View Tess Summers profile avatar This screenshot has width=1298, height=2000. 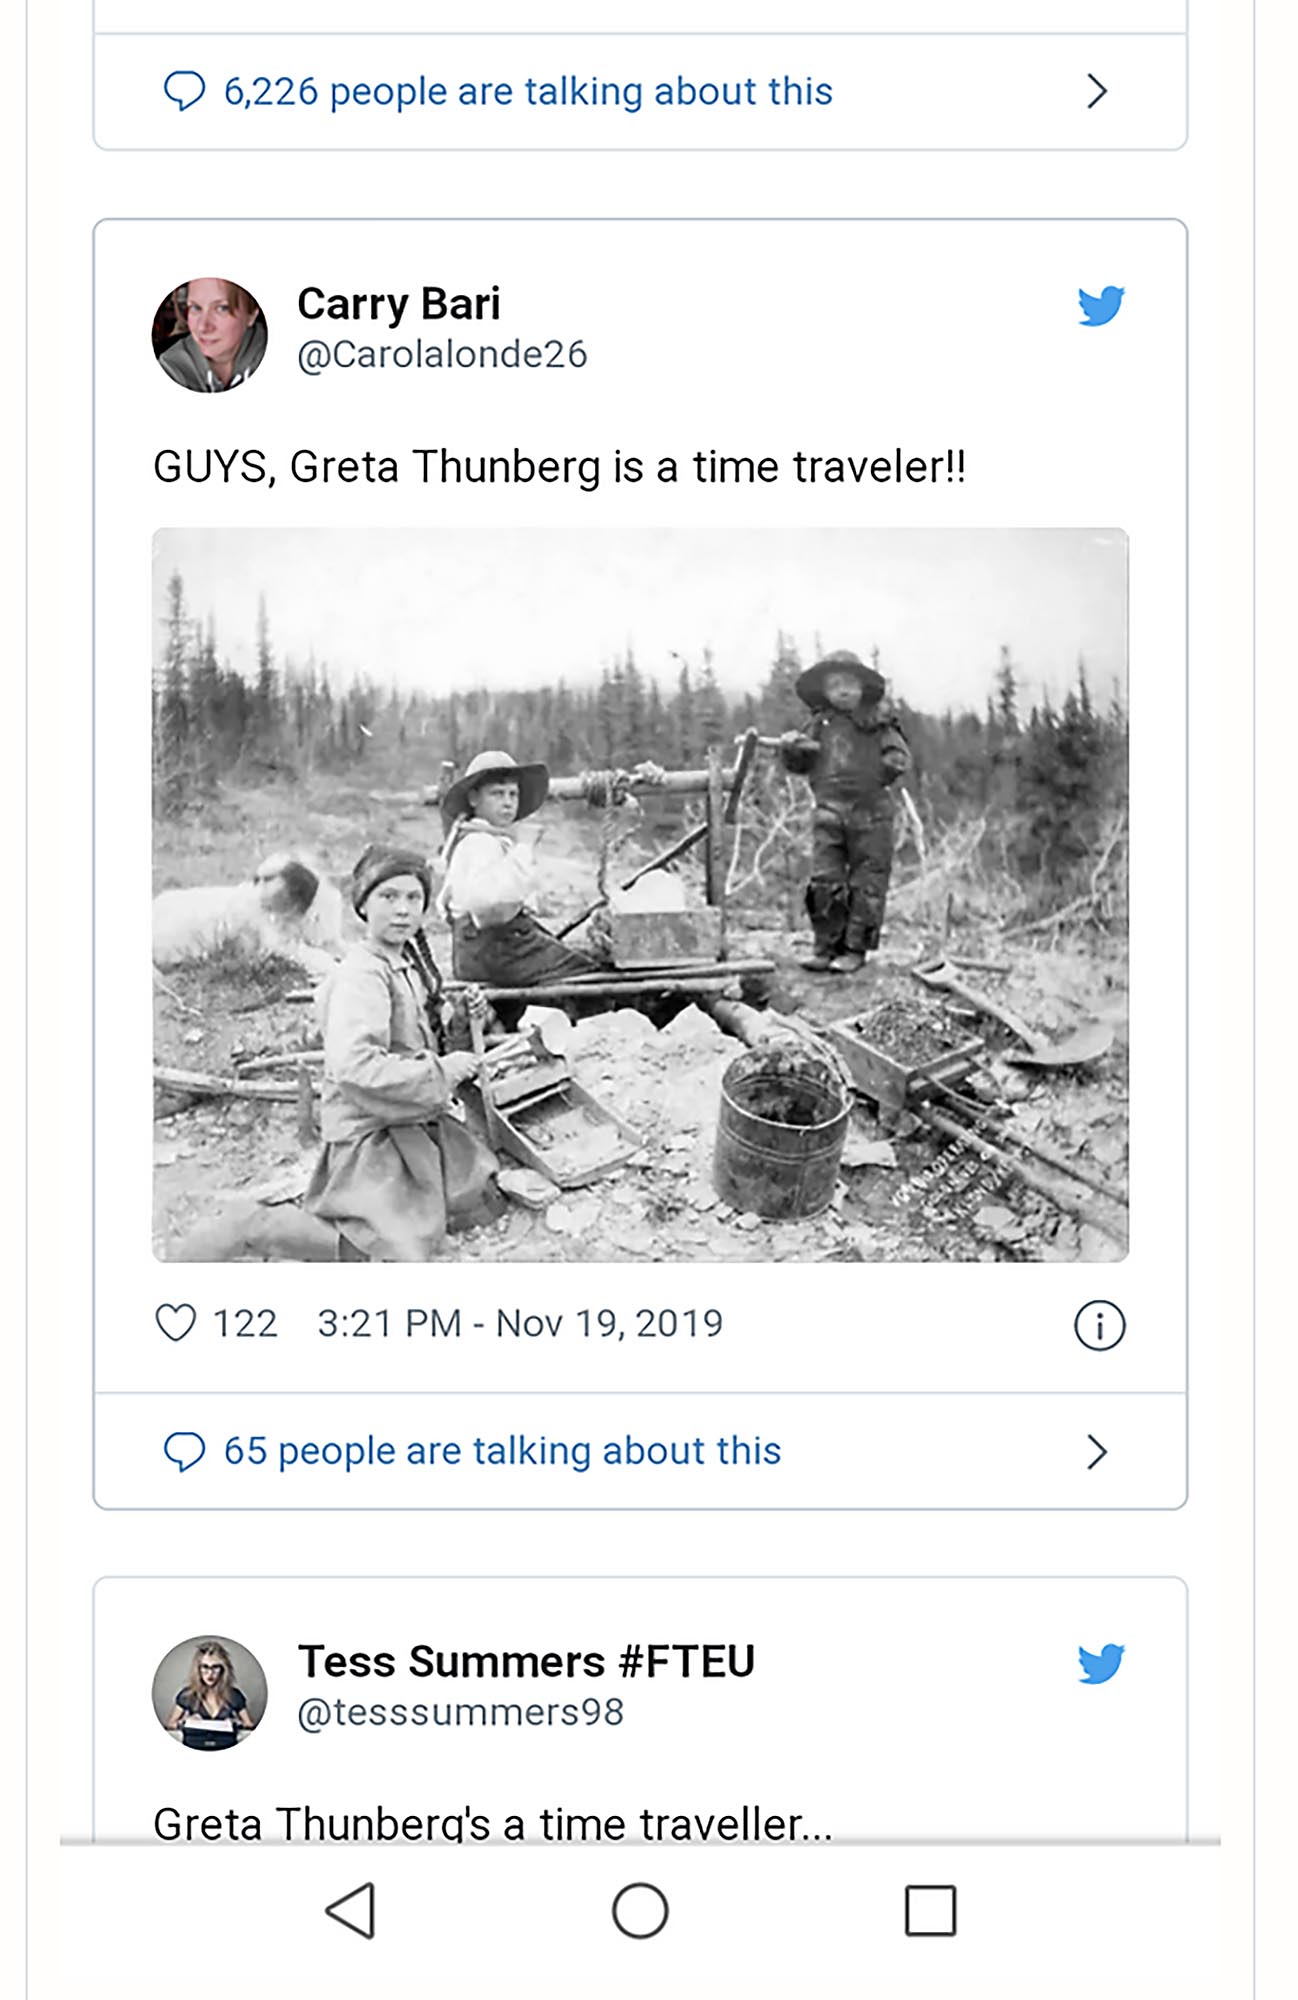click(210, 1693)
